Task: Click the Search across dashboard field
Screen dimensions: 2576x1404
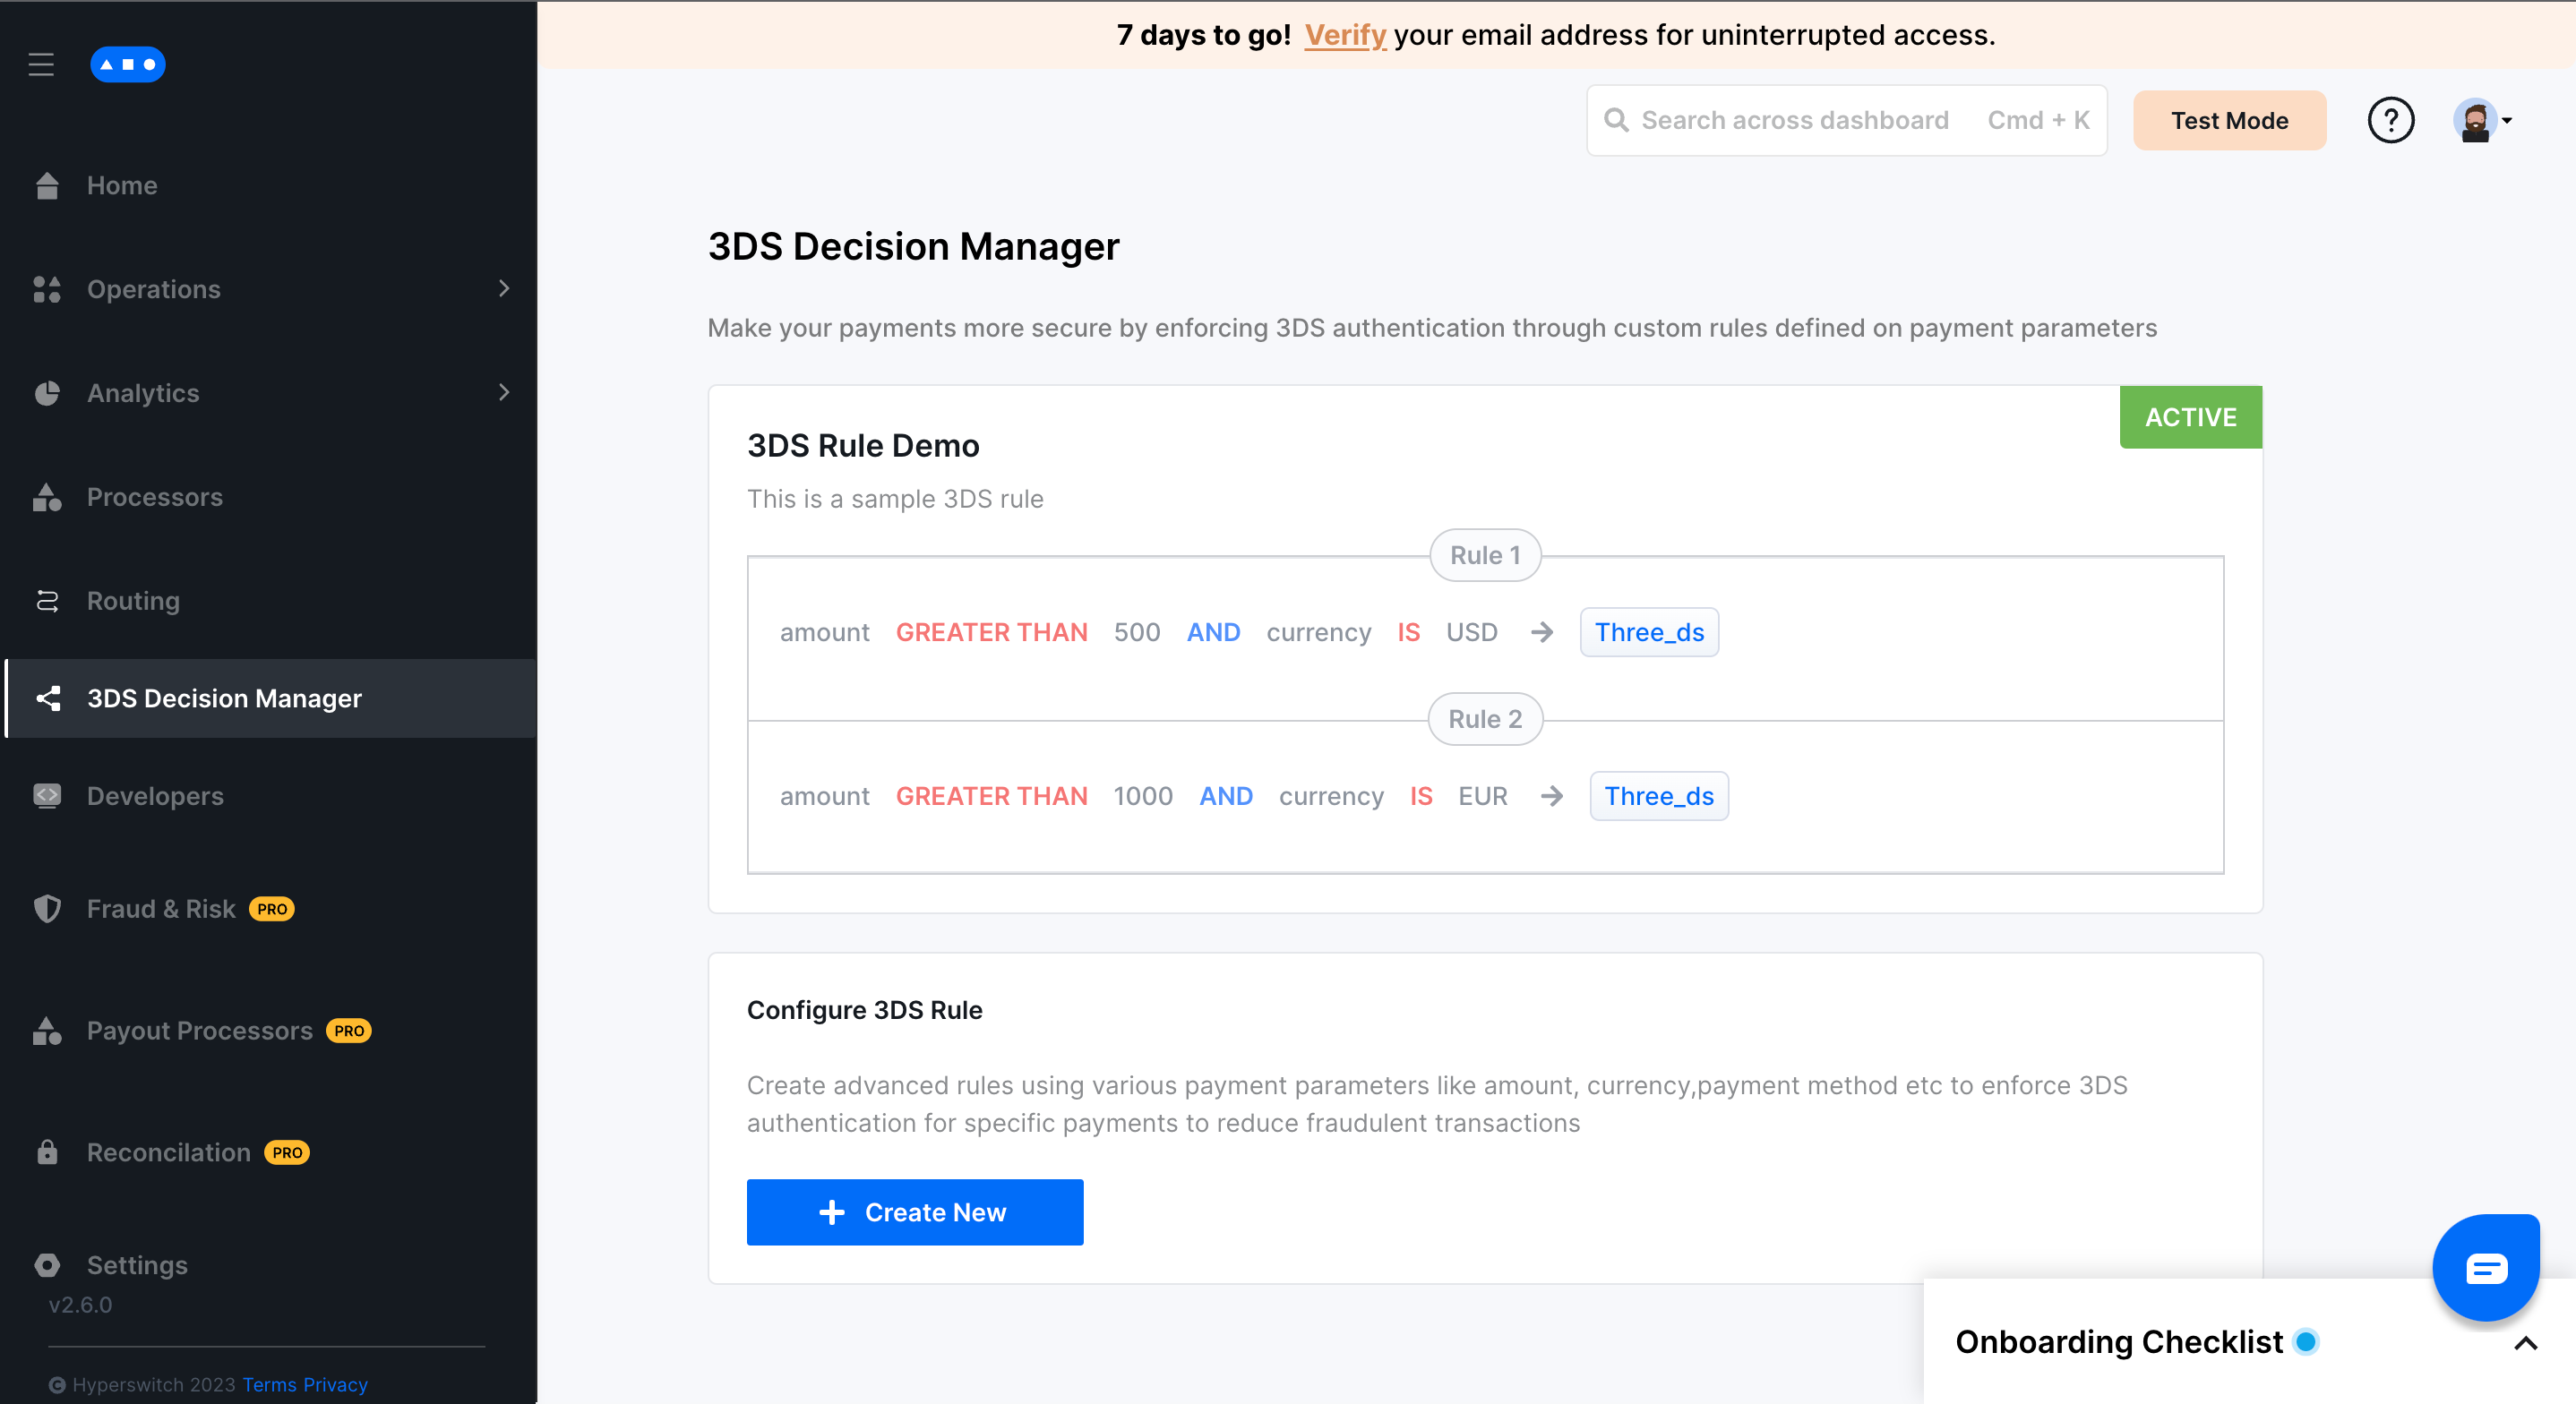Action: coord(1794,121)
